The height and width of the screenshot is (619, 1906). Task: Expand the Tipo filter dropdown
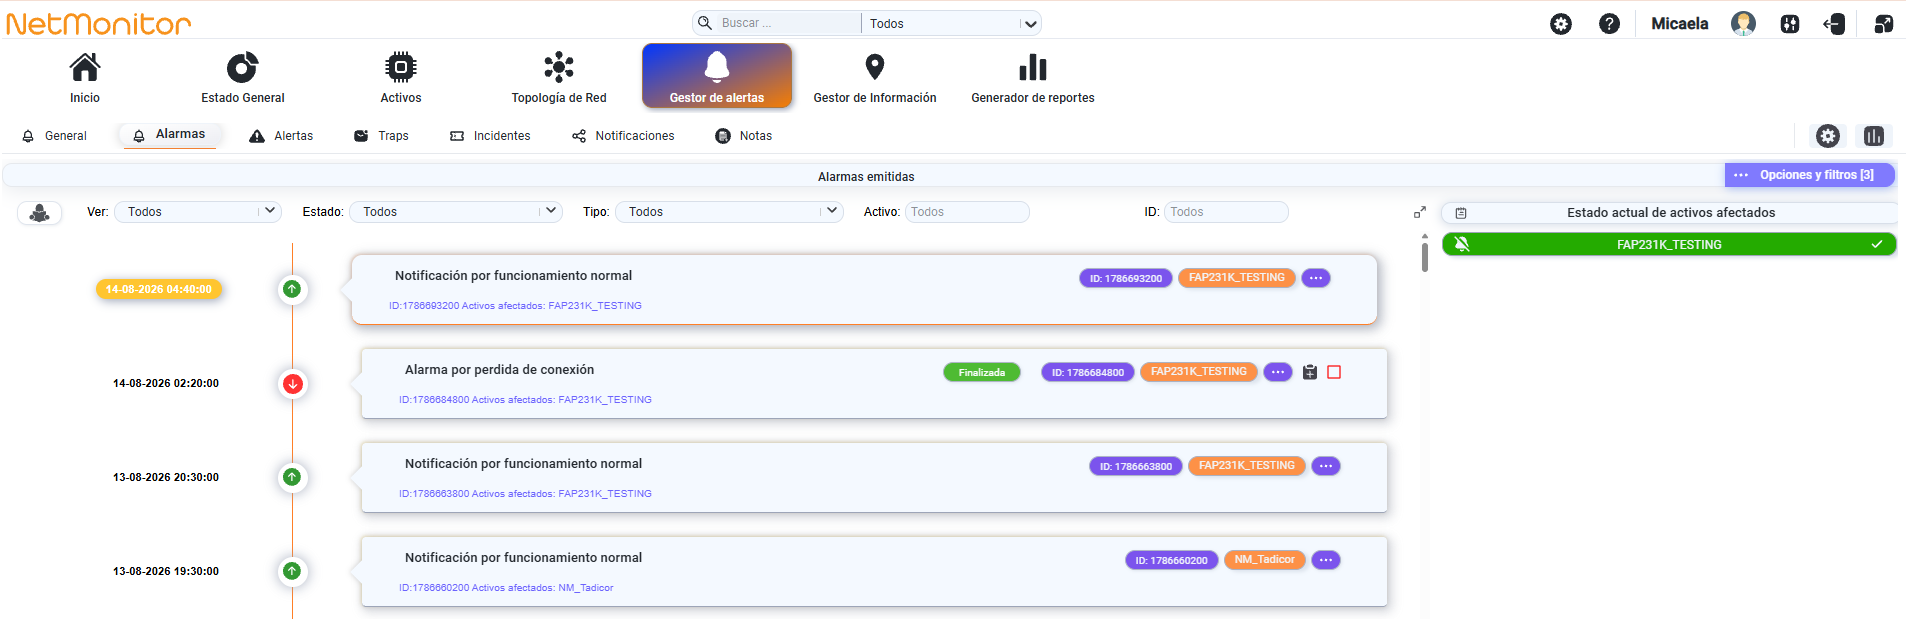click(x=729, y=212)
